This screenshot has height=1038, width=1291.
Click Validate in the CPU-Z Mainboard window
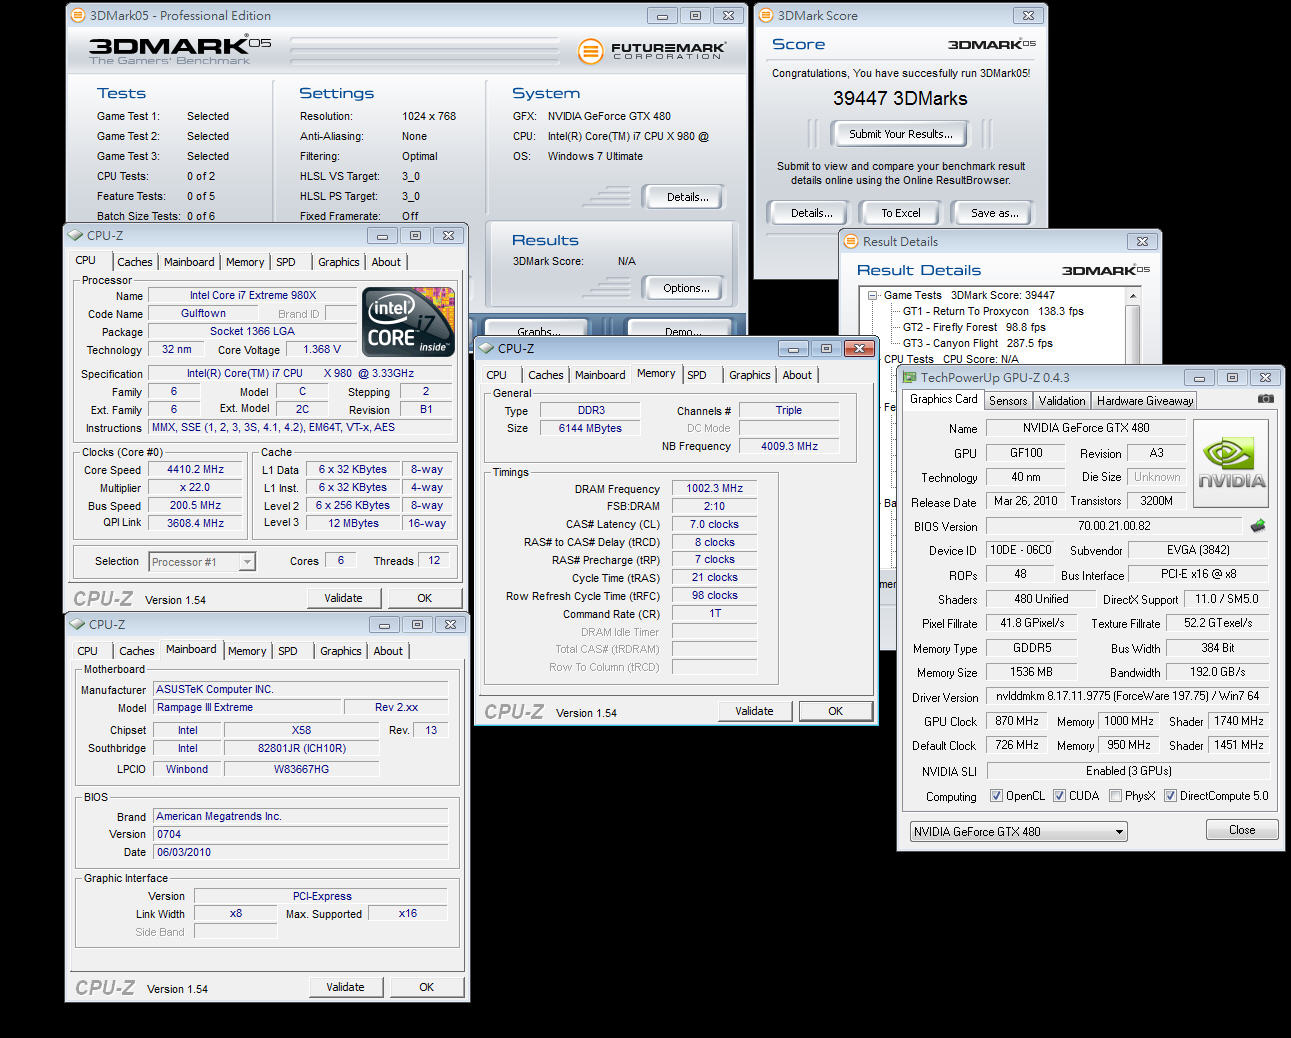(x=345, y=987)
